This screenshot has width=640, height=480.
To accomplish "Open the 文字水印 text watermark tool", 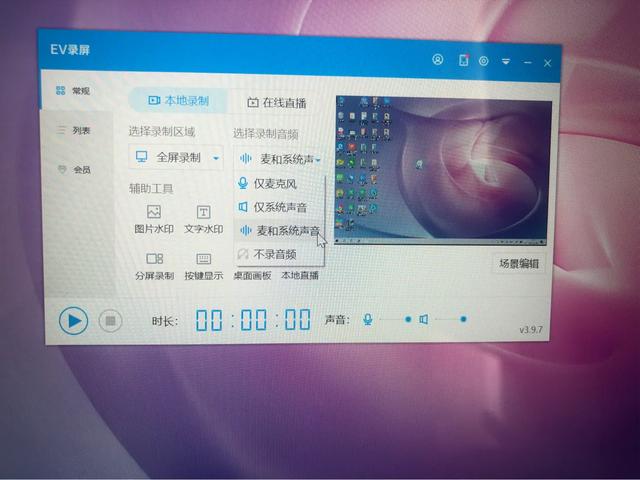I will point(203,220).
